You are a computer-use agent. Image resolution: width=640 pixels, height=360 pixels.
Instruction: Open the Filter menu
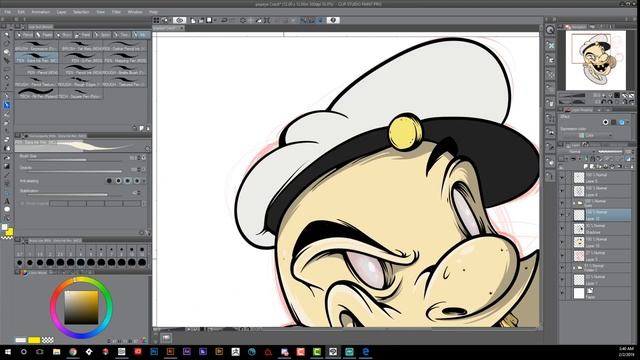pyautogui.click(x=116, y=12)
